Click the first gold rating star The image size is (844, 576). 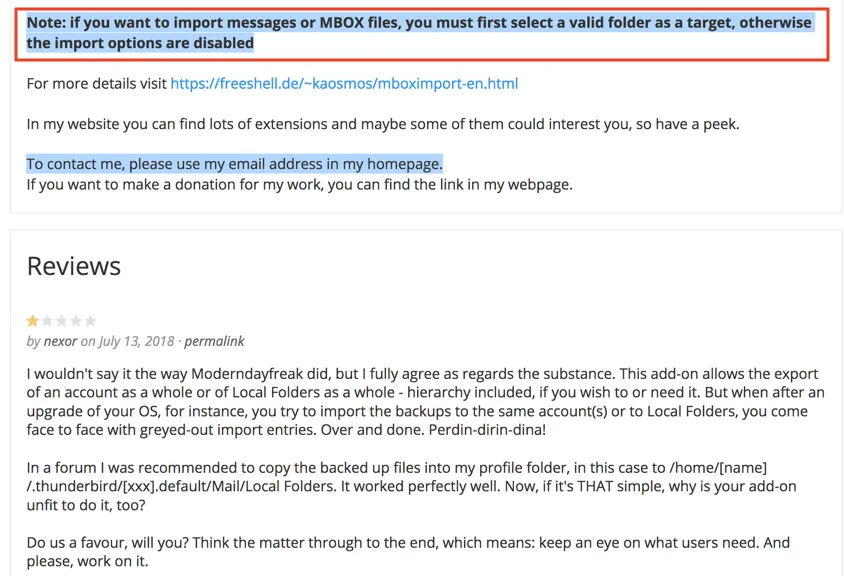[32, 321]
